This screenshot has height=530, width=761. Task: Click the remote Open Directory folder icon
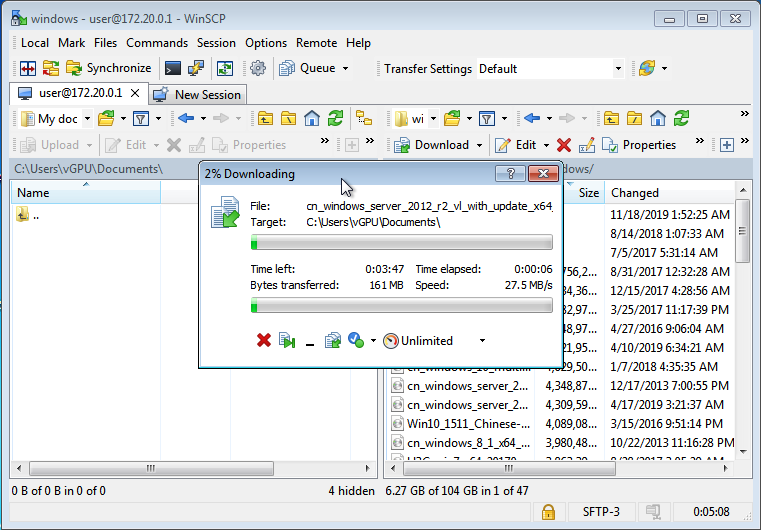click(x=452, y=119)
